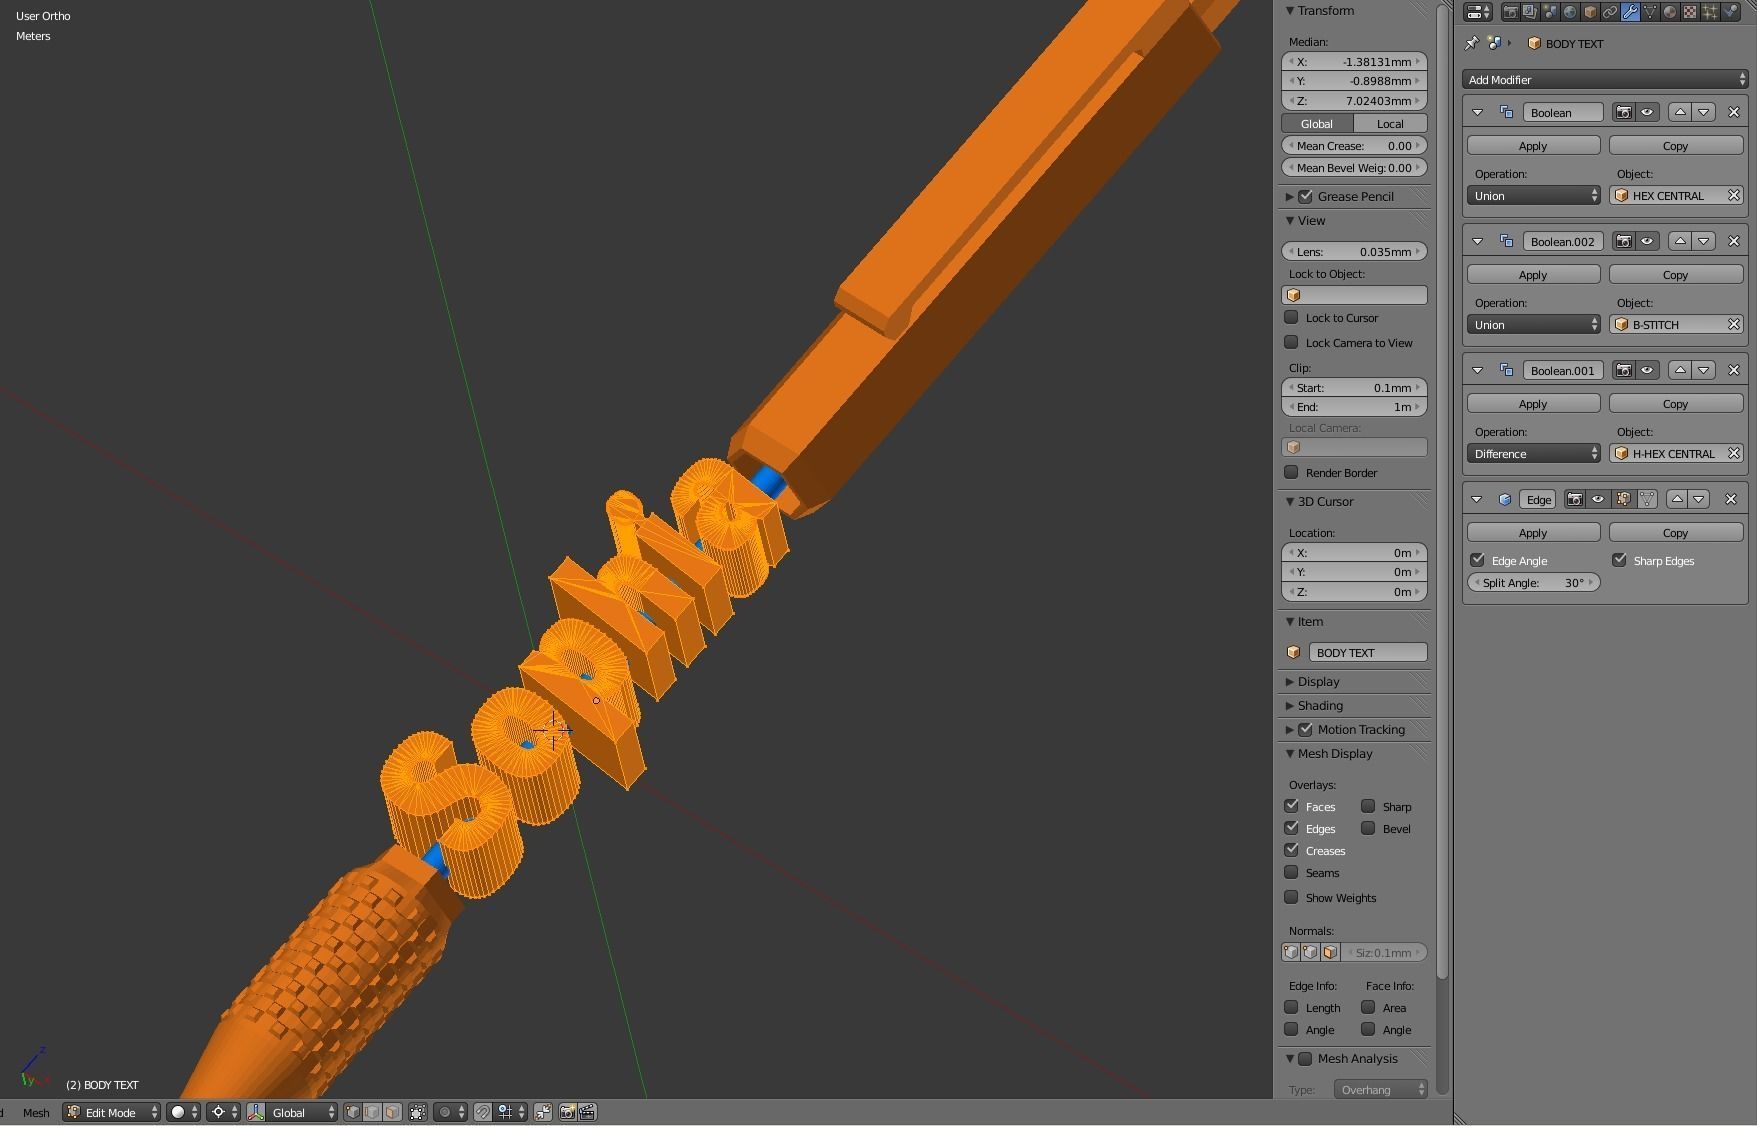Click the Lens value field
1757x1126 pixels.
(x=1354, y=251)
